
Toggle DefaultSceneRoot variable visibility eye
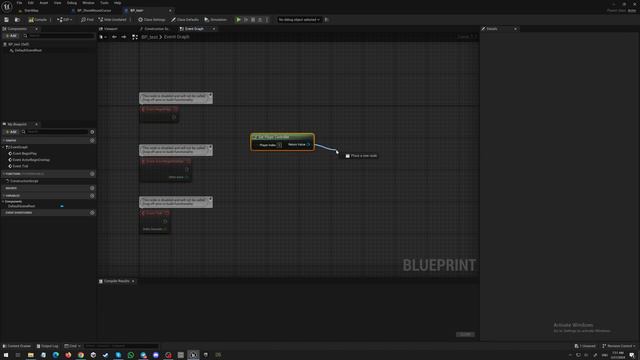pyautogui.click(x=62, y=206)
